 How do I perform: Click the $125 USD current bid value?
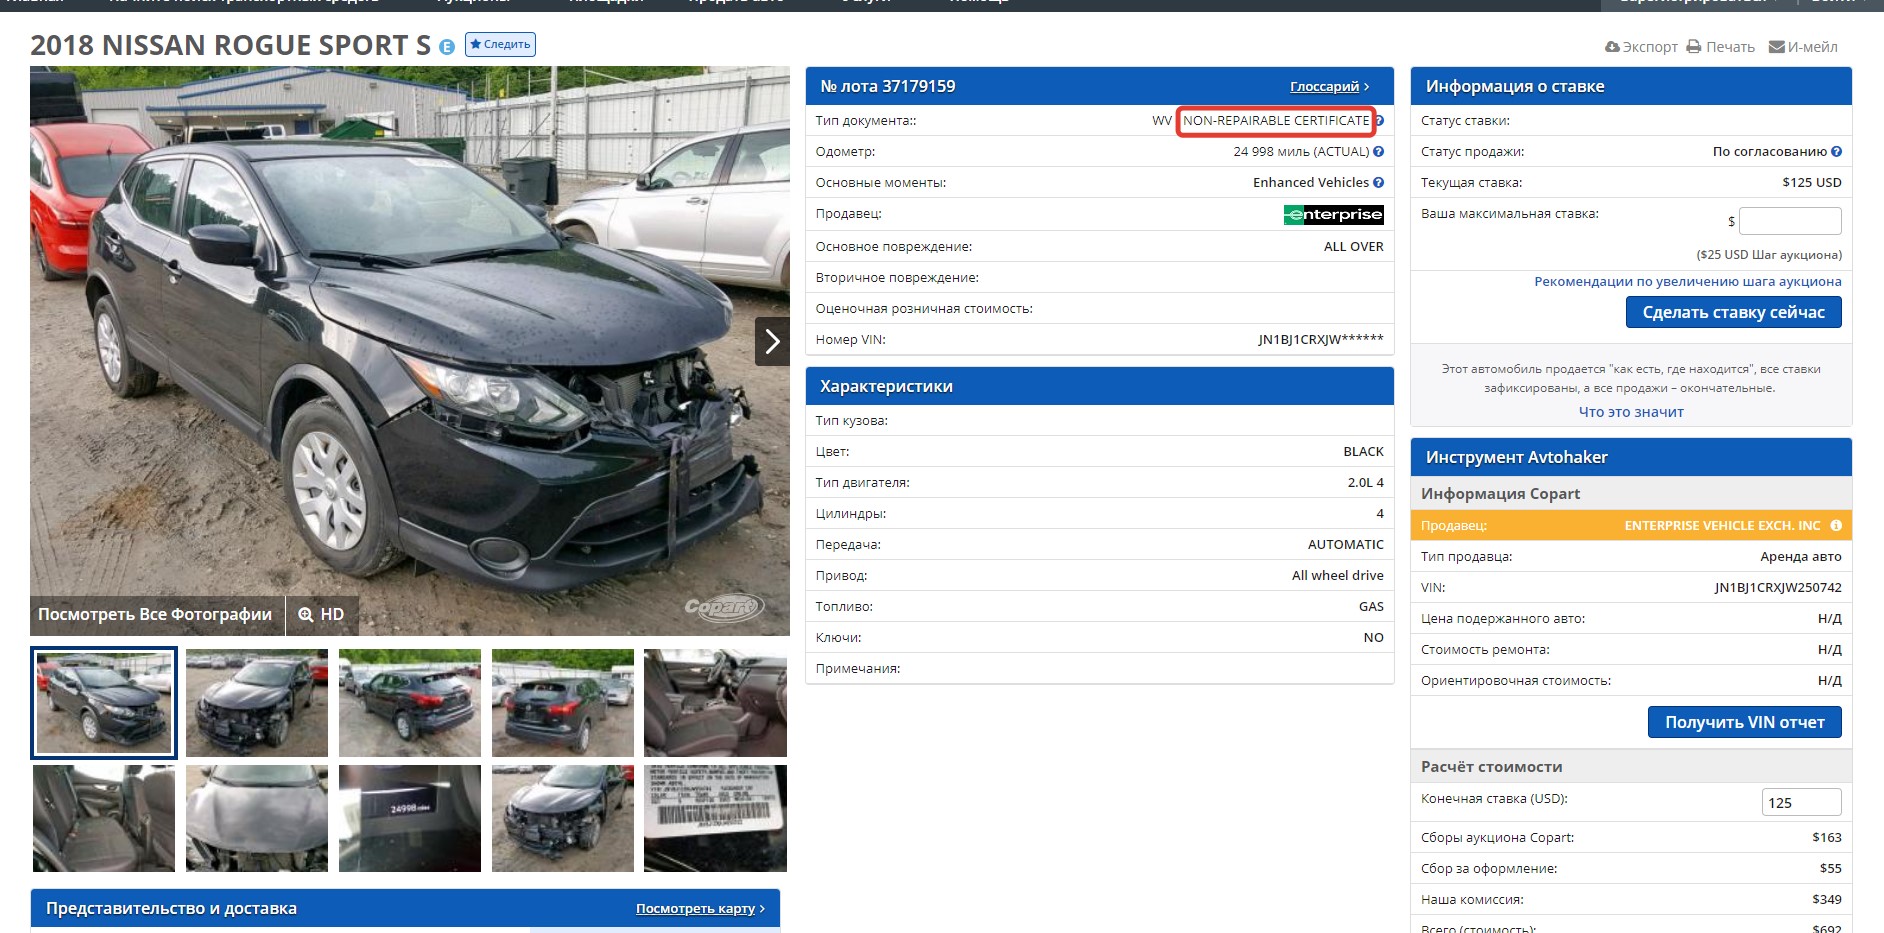1811,182
